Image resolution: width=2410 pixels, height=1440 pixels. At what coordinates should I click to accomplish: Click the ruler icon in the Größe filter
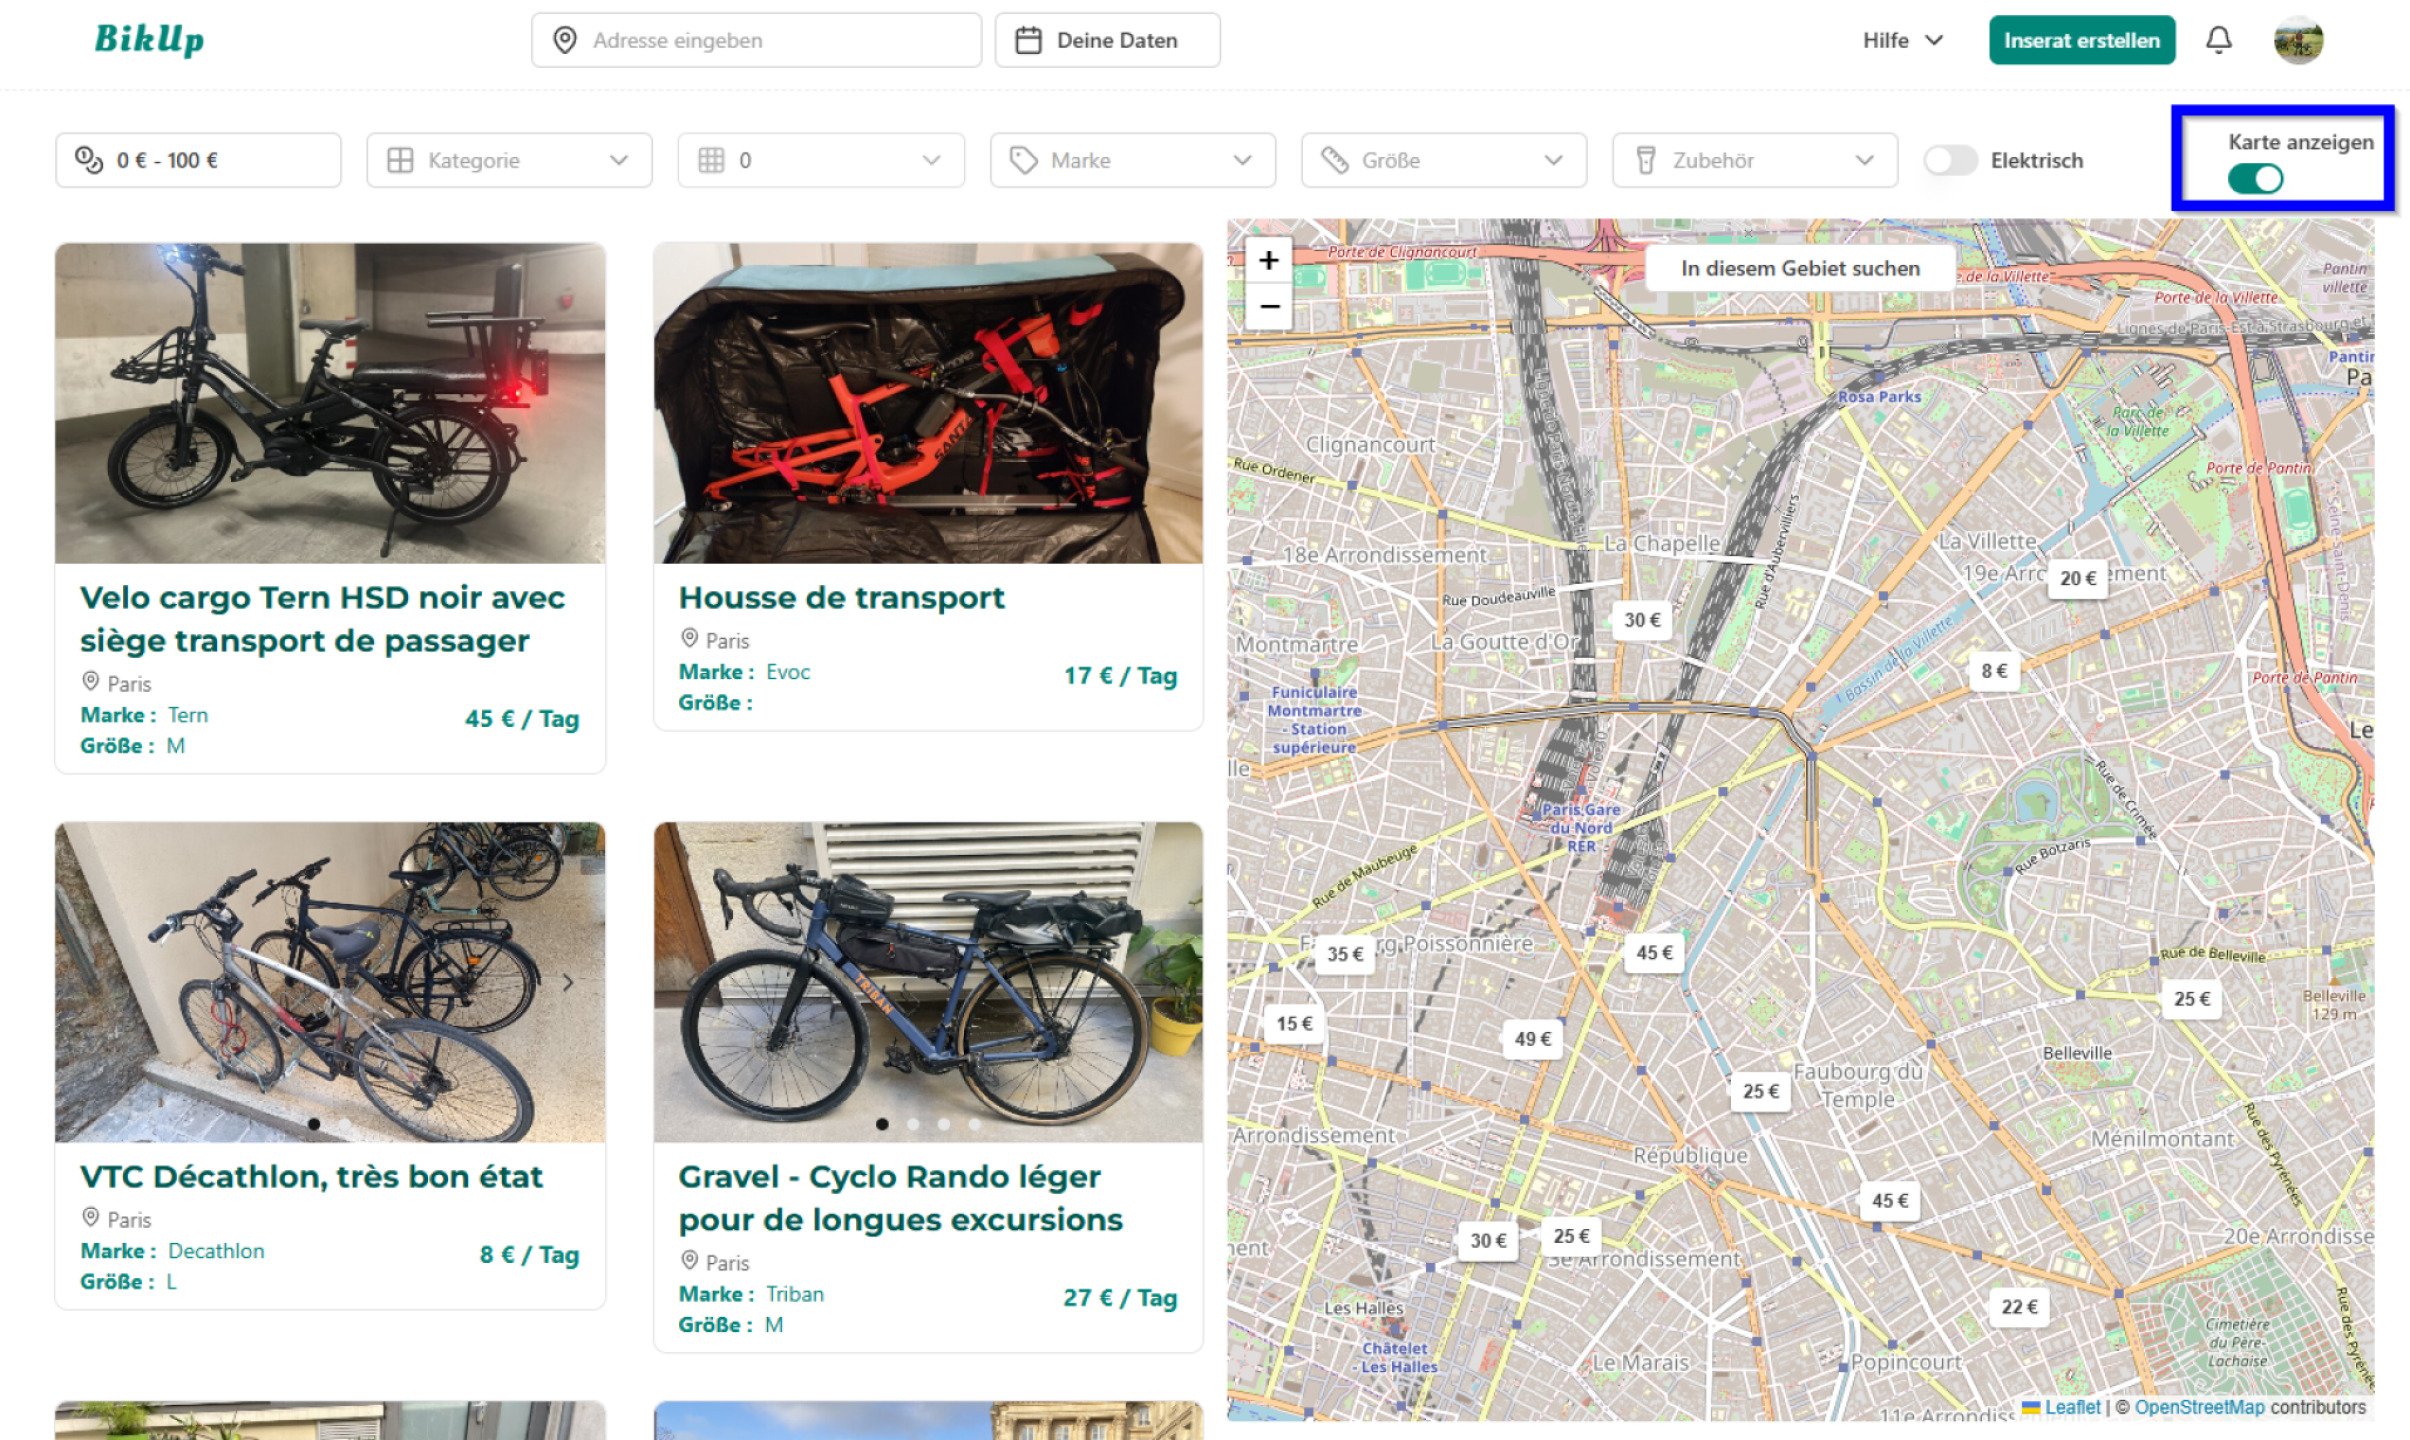pyautogui.click(x=1333, y=159)
